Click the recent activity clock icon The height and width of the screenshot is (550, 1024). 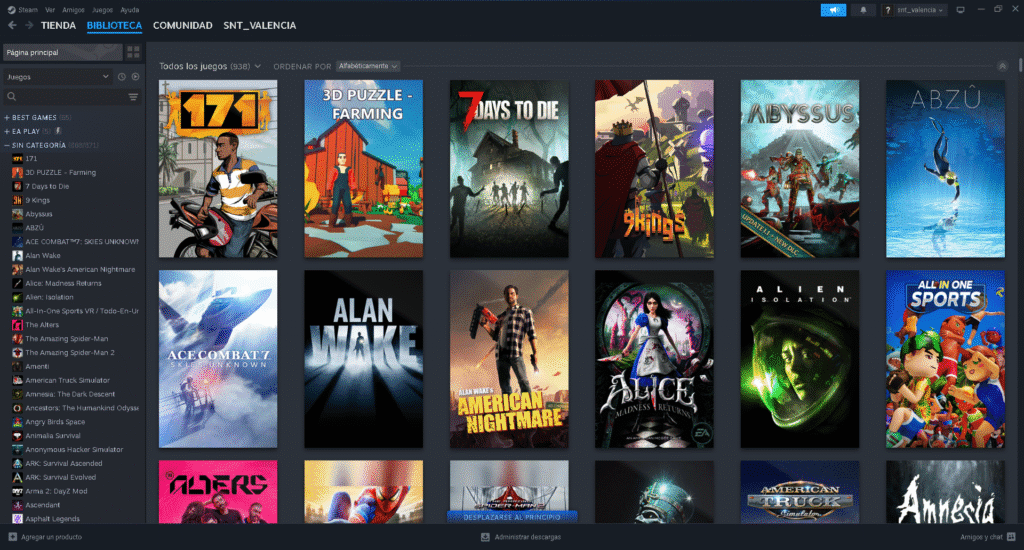pos(121,76)
